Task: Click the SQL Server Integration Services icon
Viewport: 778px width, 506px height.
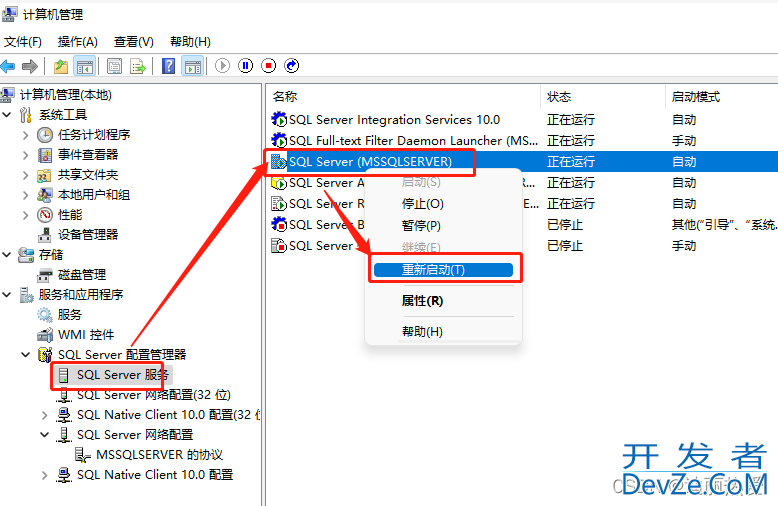Action: tap(279, 120)
